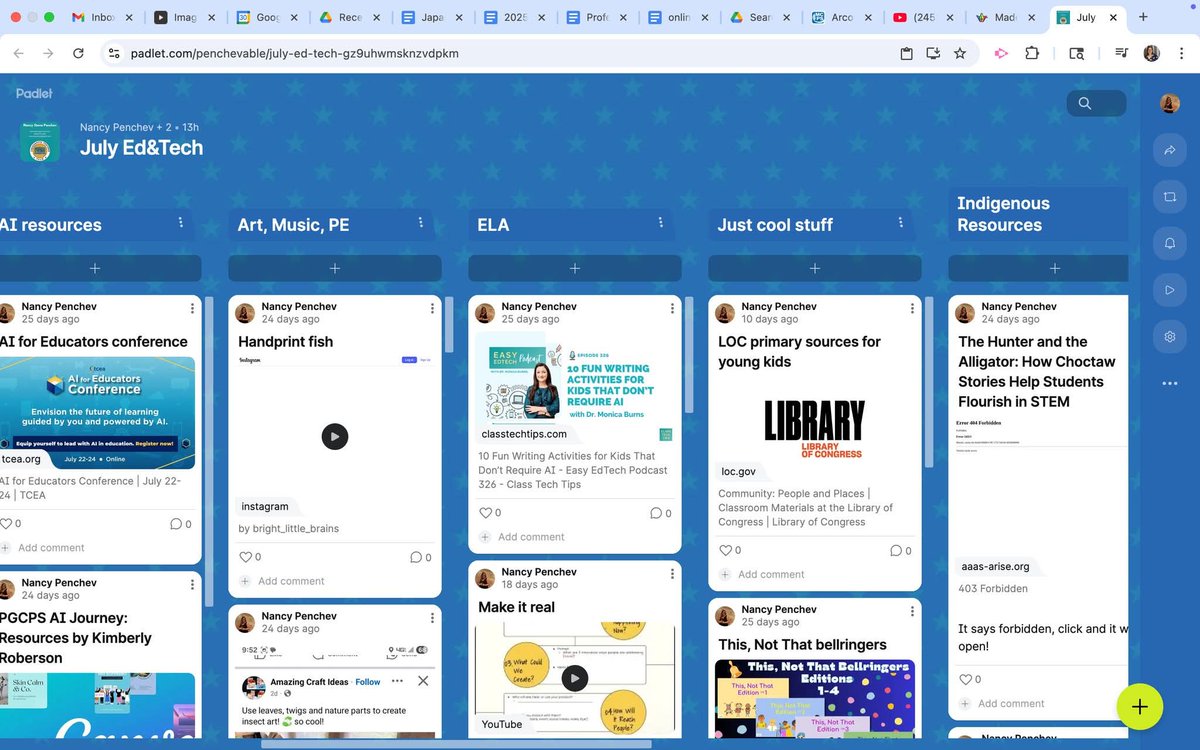This screenshot has height=750, width=1200.
Task: Click the green add post plus button
Action: coord(1140,707)
